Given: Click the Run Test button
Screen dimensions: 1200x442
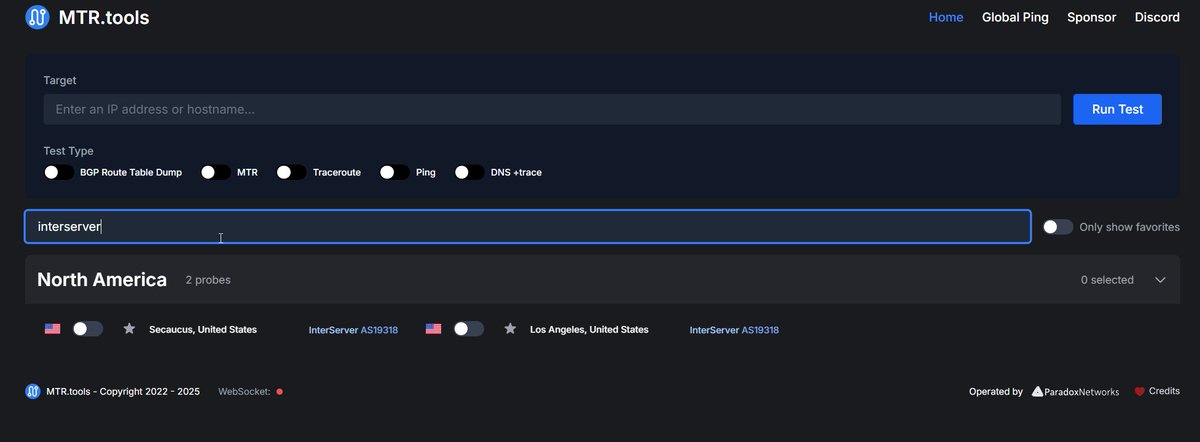Looking at the screenshot, I should (x=1117, y=109).
